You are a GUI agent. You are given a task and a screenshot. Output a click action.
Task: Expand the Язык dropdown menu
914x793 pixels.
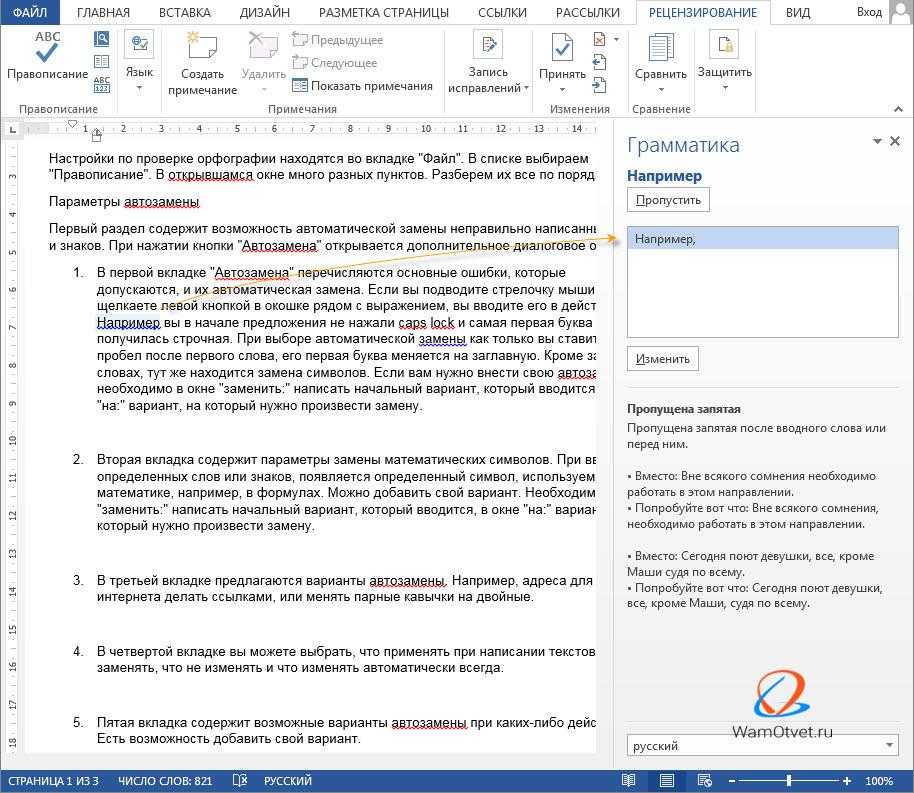pos(139,88)
